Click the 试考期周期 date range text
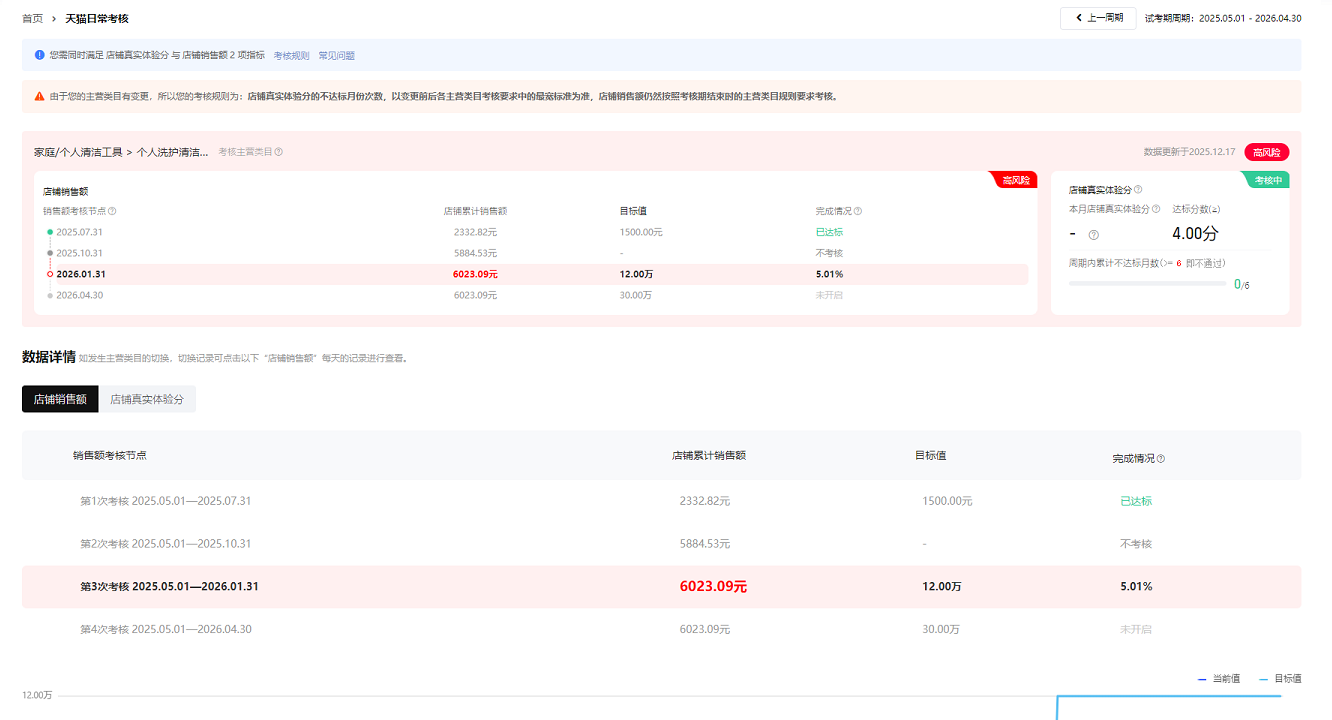Viewport: 1332px width, 720px height. [1223, 18]
